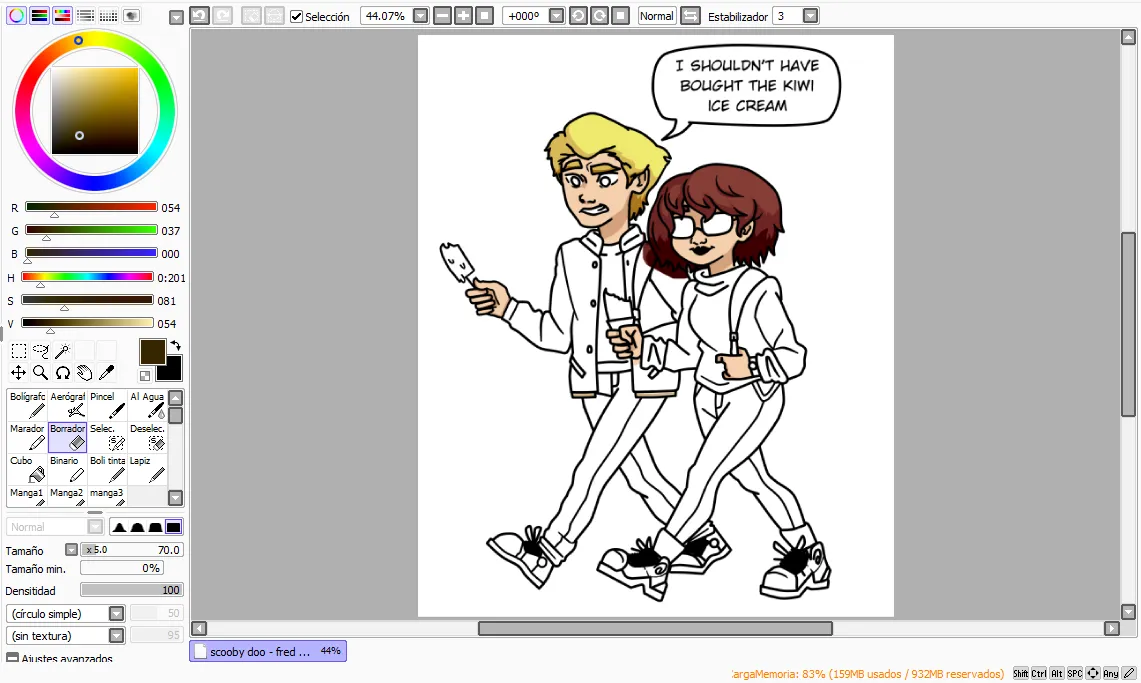Click the reset rotation square button

620,16
